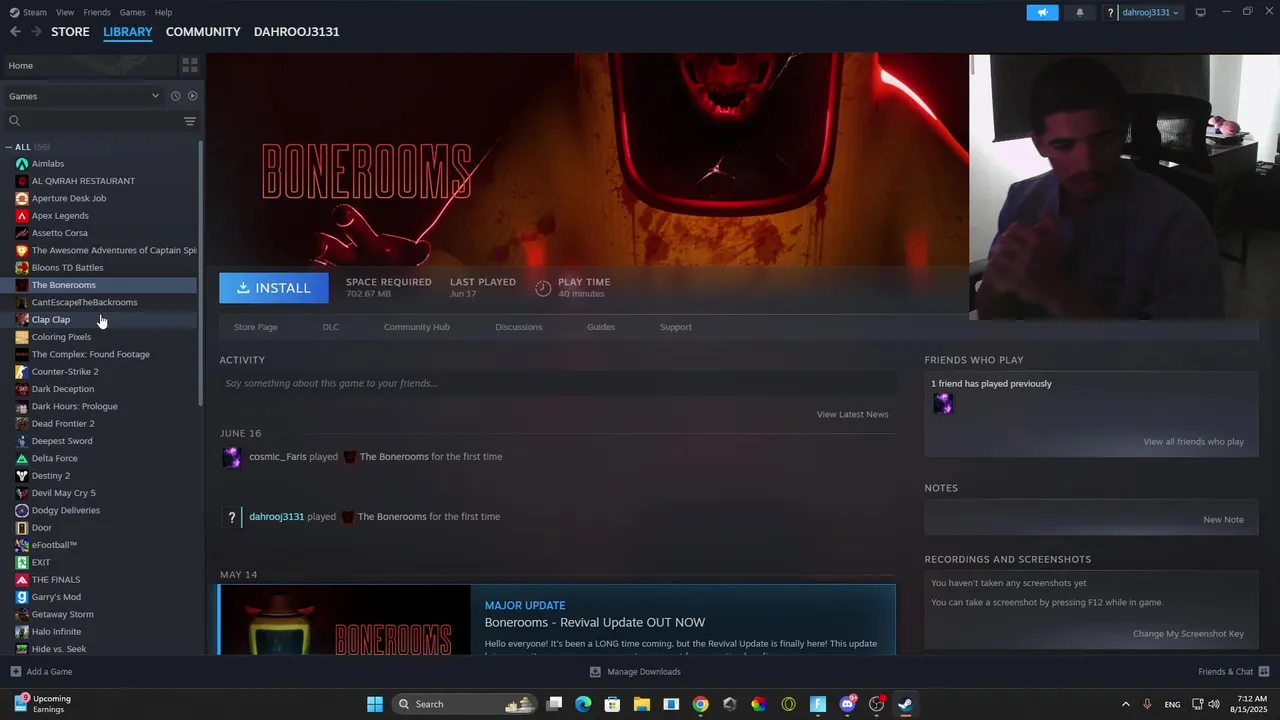Click the eFootball game icon

coord(22,545)
